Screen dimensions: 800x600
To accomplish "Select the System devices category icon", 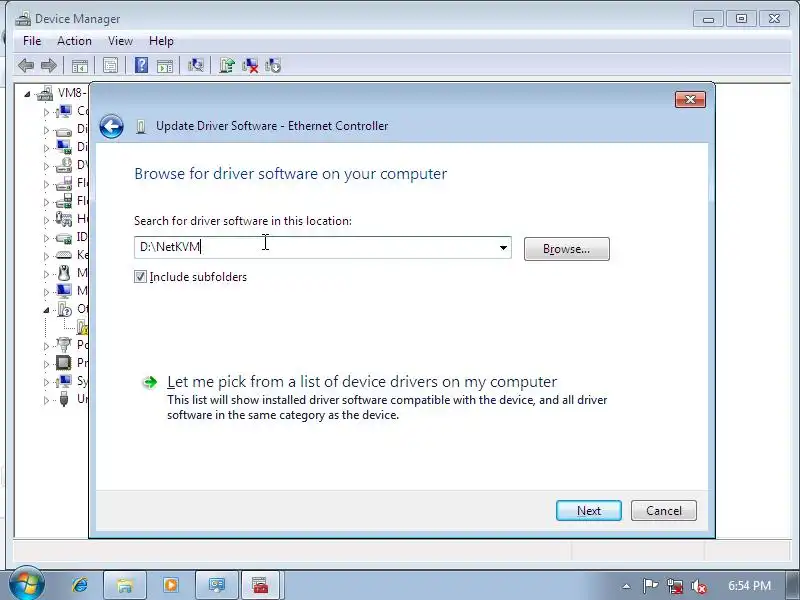I will pos(64,381).
